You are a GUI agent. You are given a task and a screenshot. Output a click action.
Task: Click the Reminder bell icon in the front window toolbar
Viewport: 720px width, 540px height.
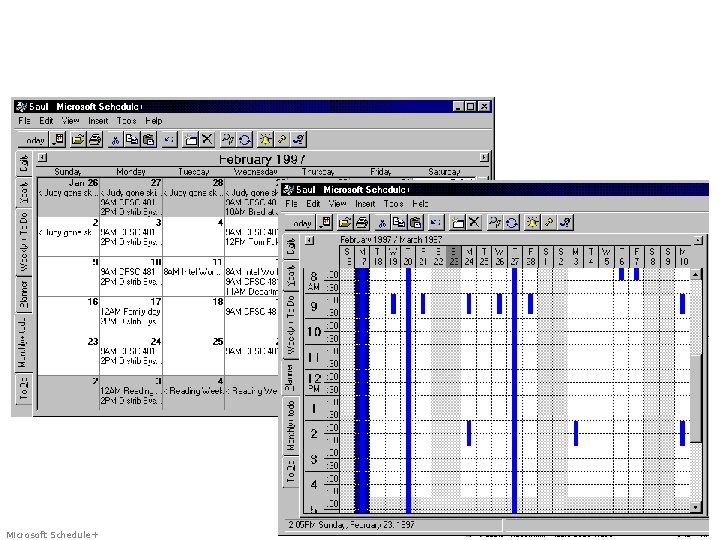coord(532,223)
